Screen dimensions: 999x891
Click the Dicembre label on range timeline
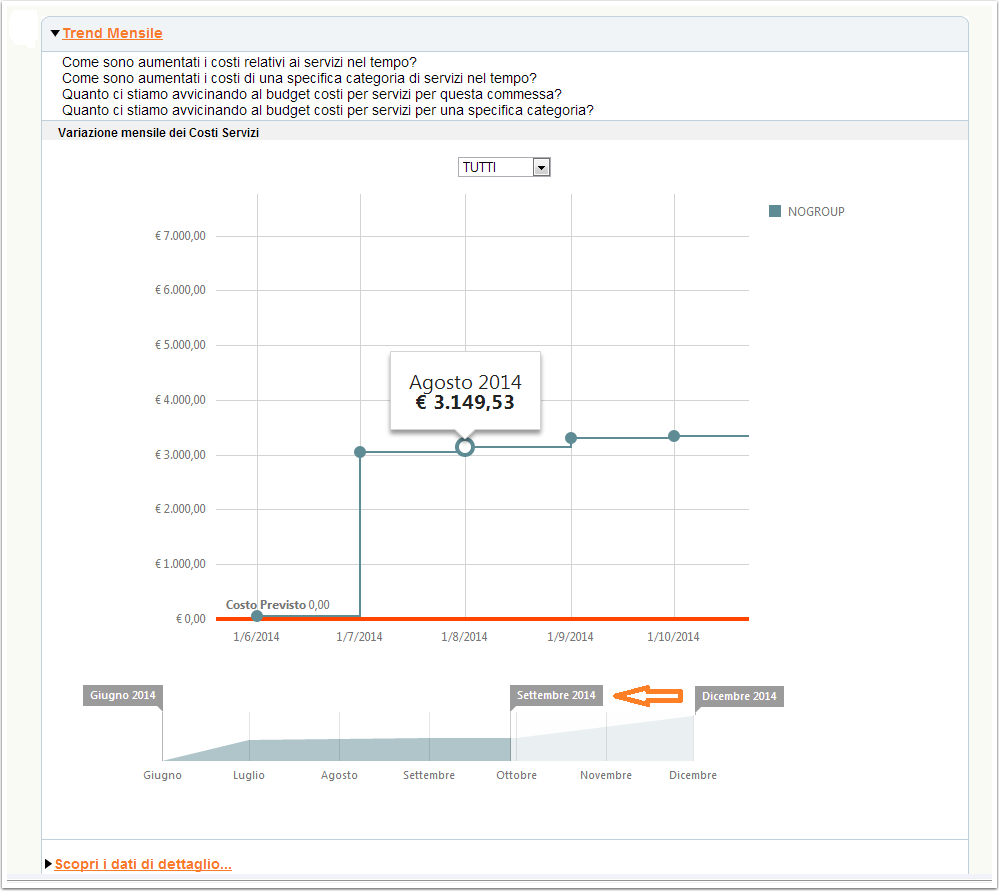[x=693, y=775]
